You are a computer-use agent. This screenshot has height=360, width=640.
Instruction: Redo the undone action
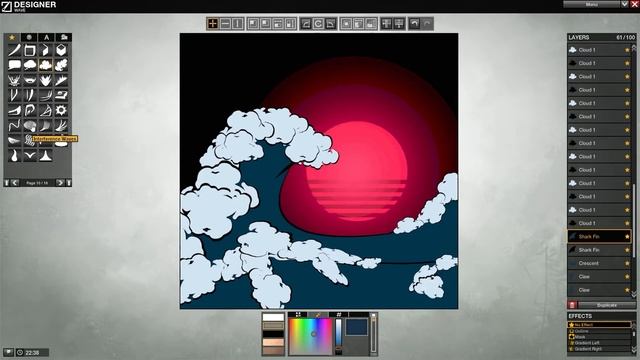click(x=427, y=24)
